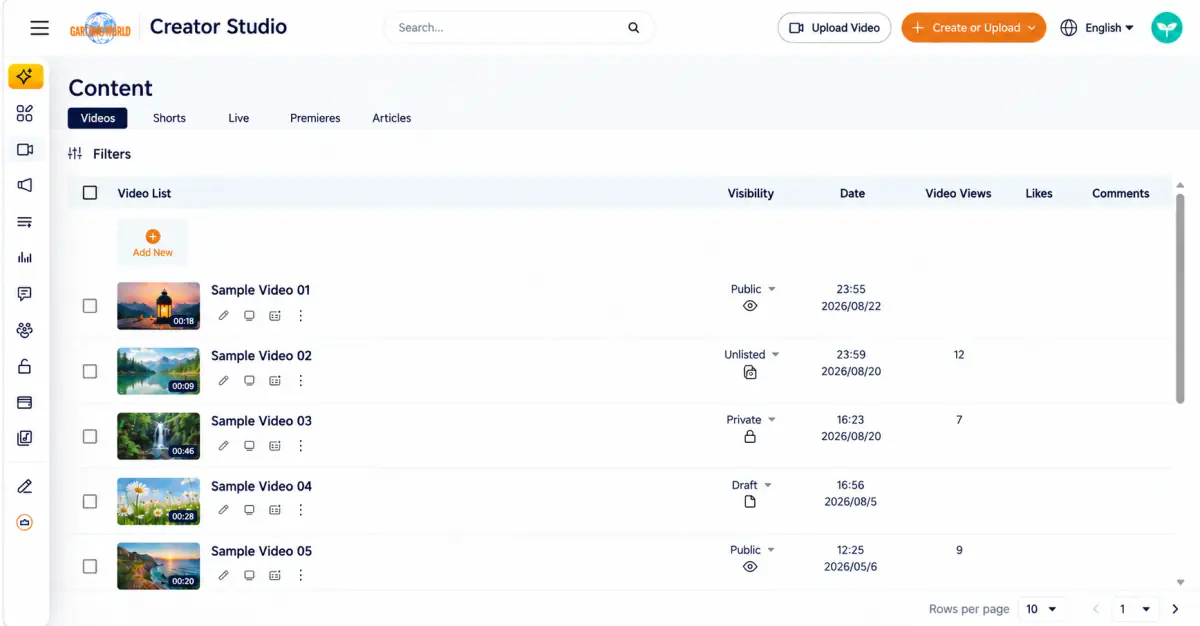This screenshot has width=1200, height=626.
Task: Open the Private visibility dropdown
Action: tap(751, 420)
